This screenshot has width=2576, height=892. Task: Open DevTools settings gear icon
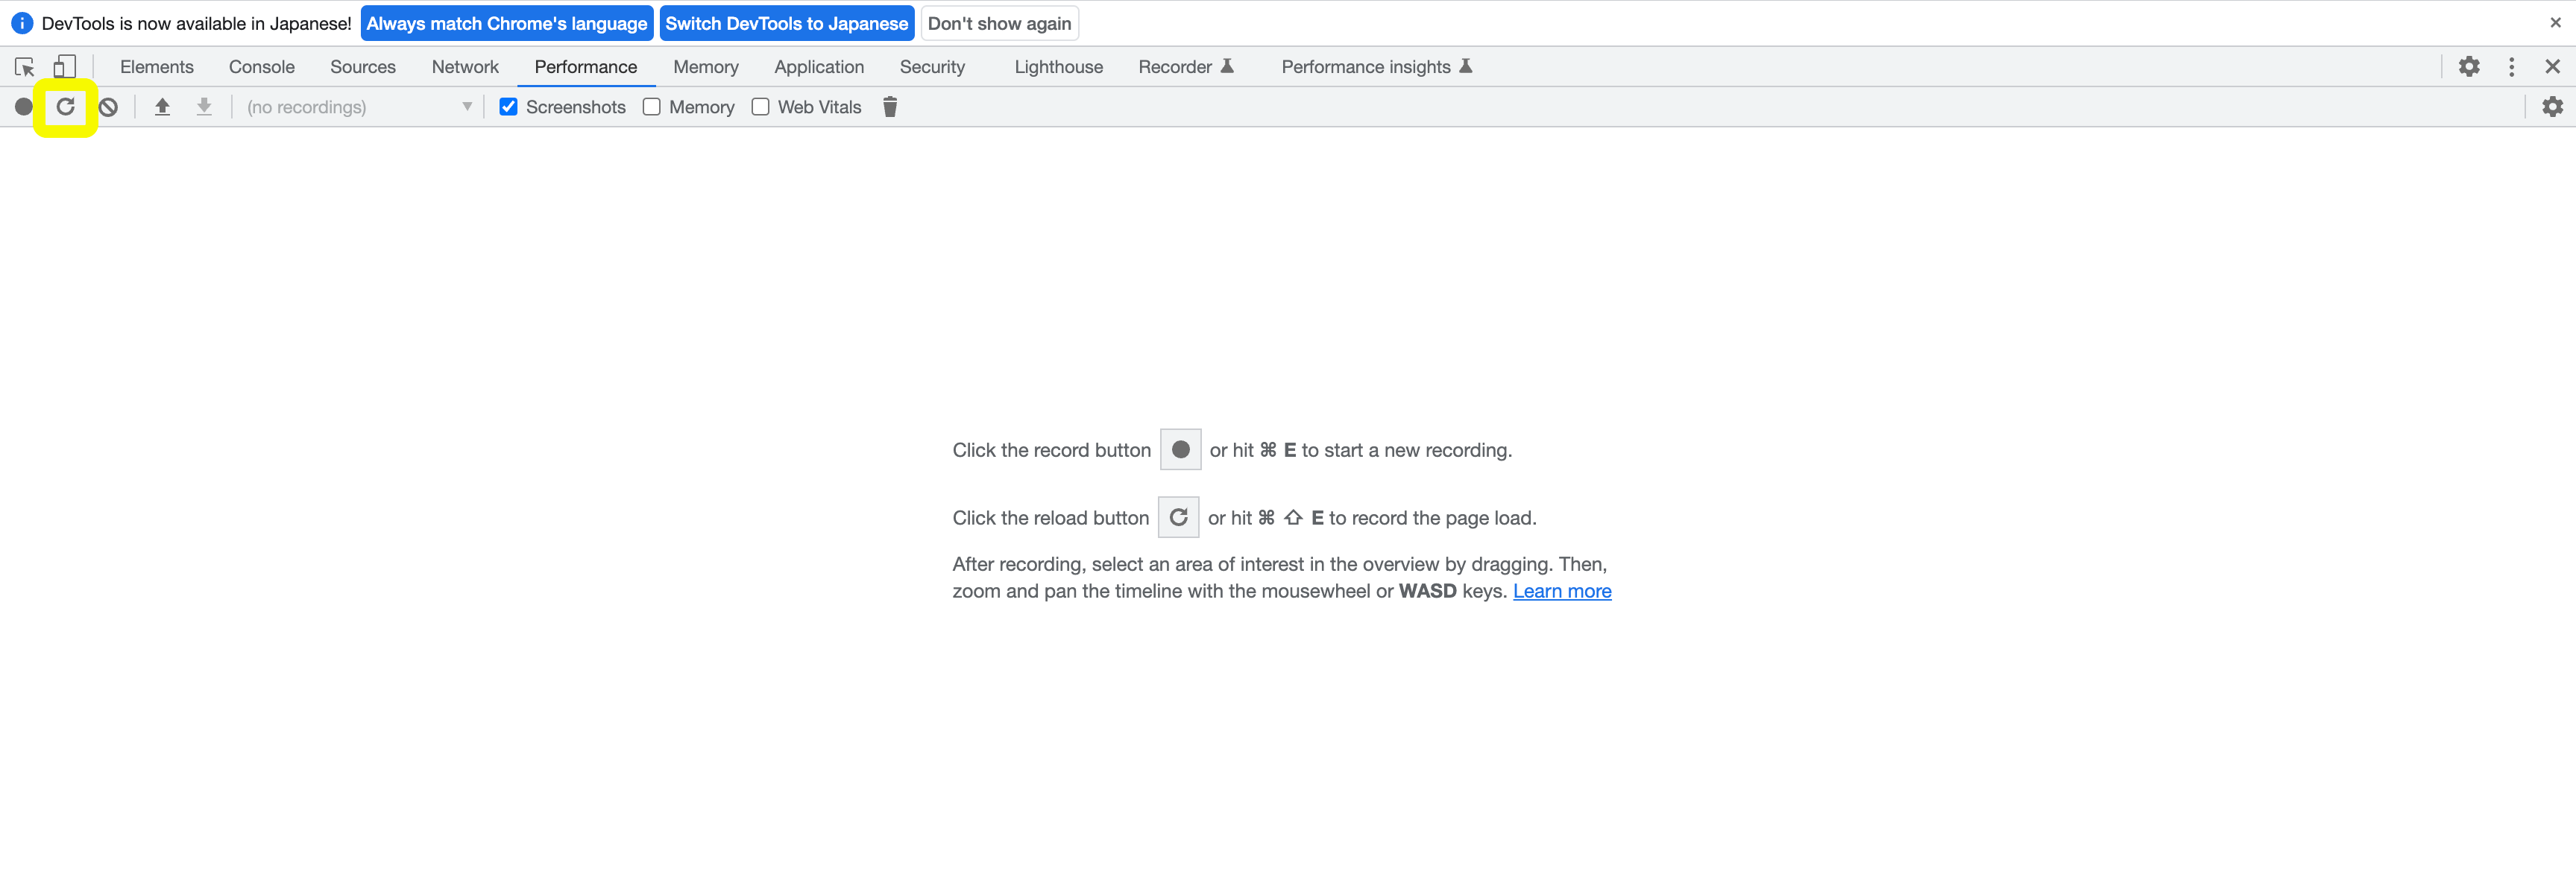(2468, 66)
